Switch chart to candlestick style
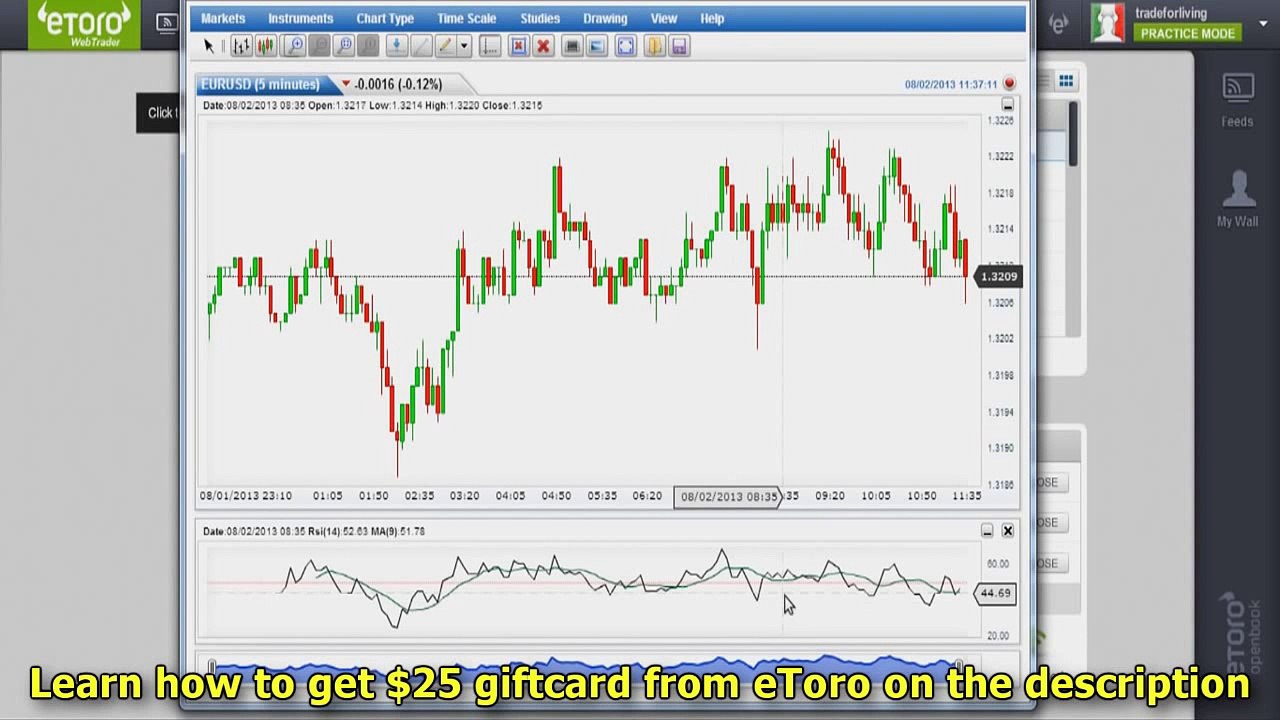This screenshot has height=720, width=1280. 266,46
